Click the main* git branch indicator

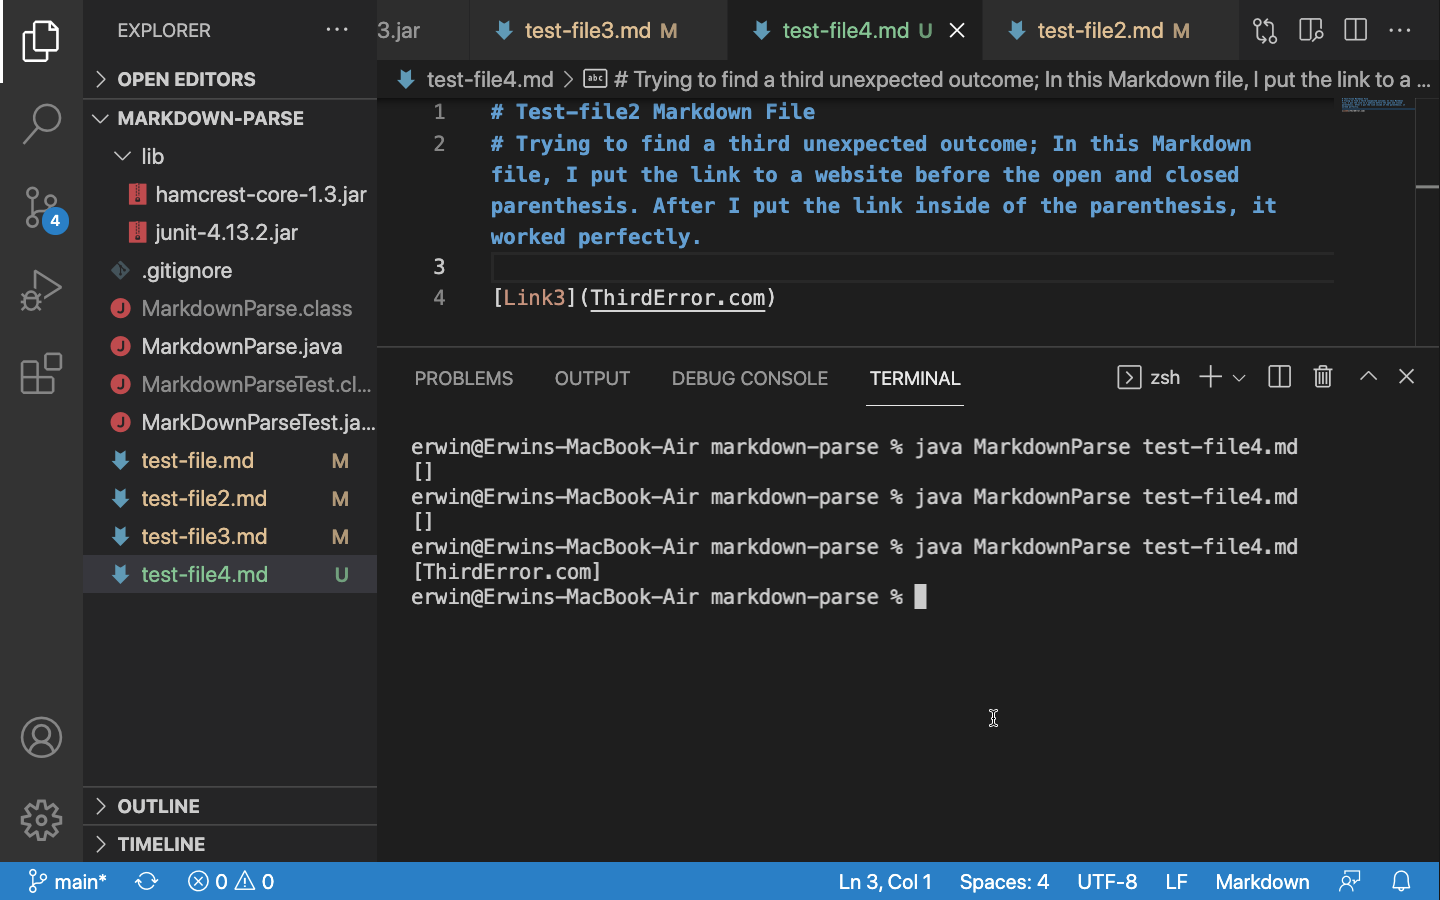click(67, 881)
